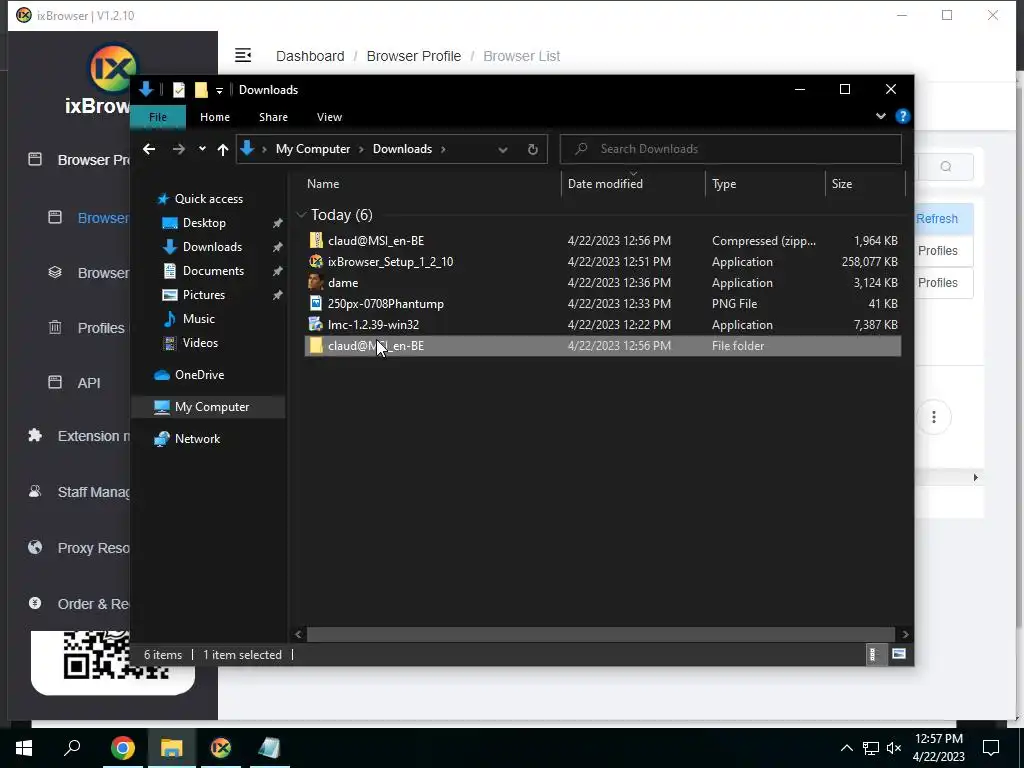Open the File ribbon tab

tap(158, 117)
